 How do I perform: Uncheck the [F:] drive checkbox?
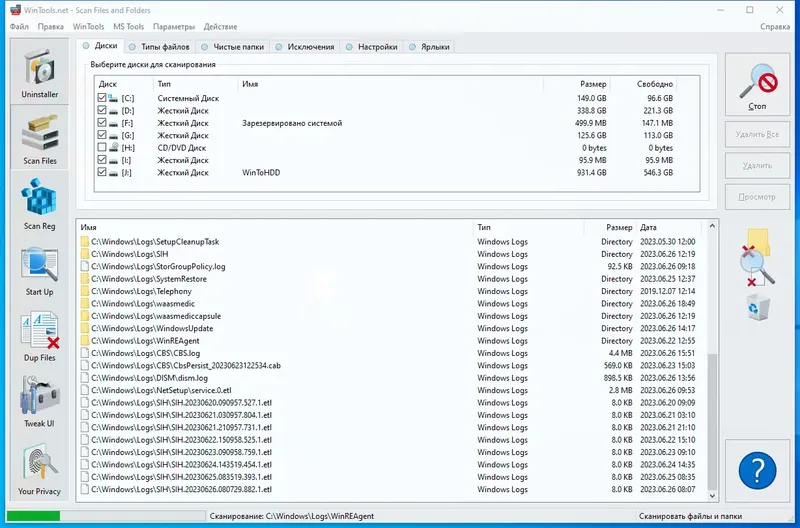point(102,122)
